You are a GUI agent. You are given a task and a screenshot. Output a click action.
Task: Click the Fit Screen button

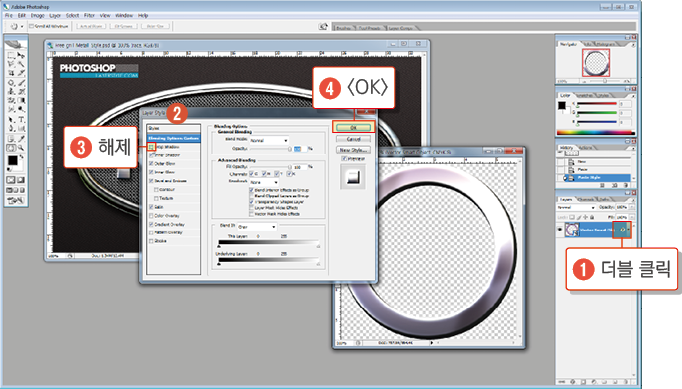(124, 26)
